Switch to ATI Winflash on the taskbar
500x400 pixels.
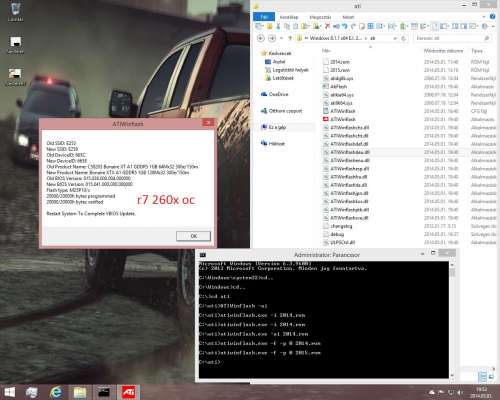click(129, 392)
